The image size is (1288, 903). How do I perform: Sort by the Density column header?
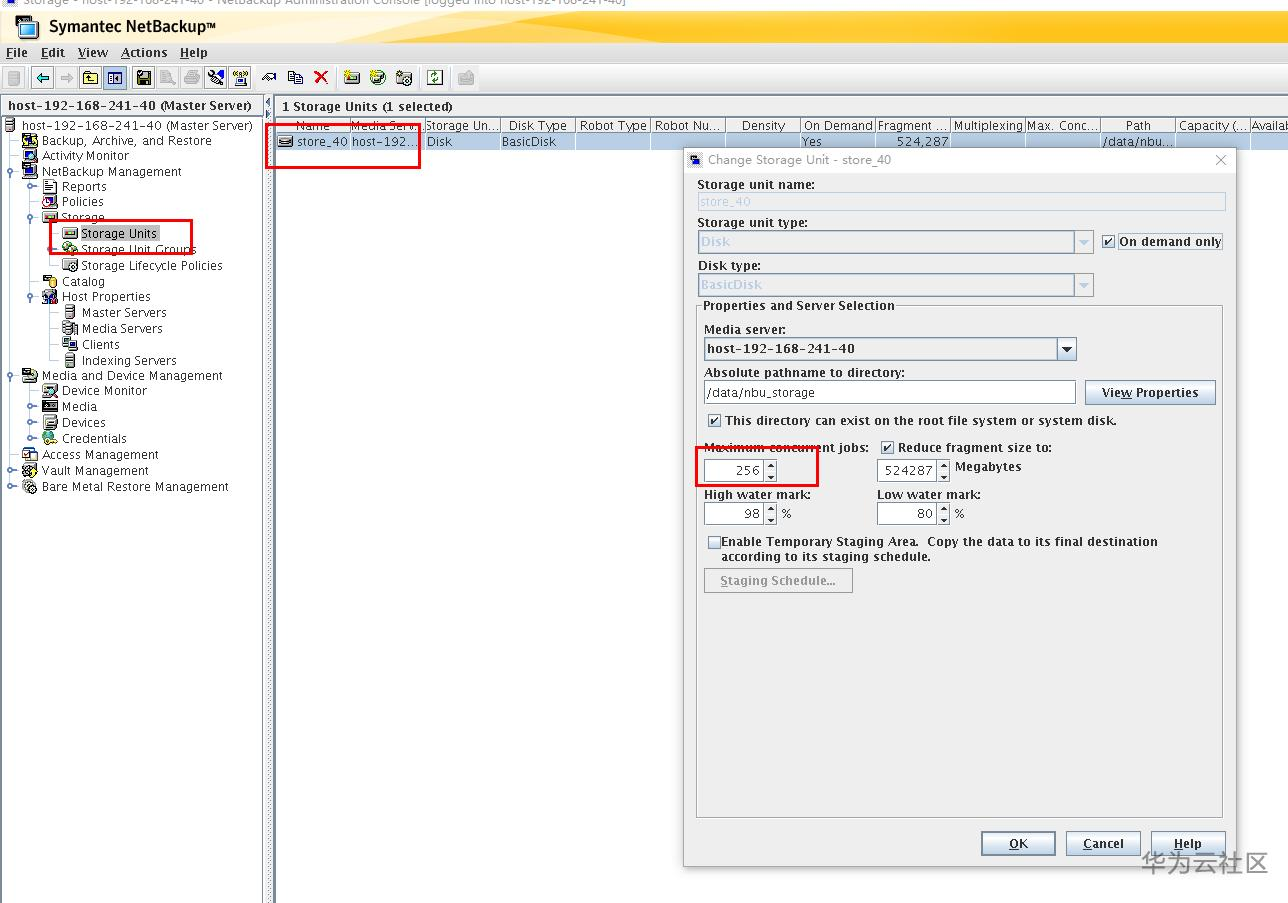(x=763, y=126)
